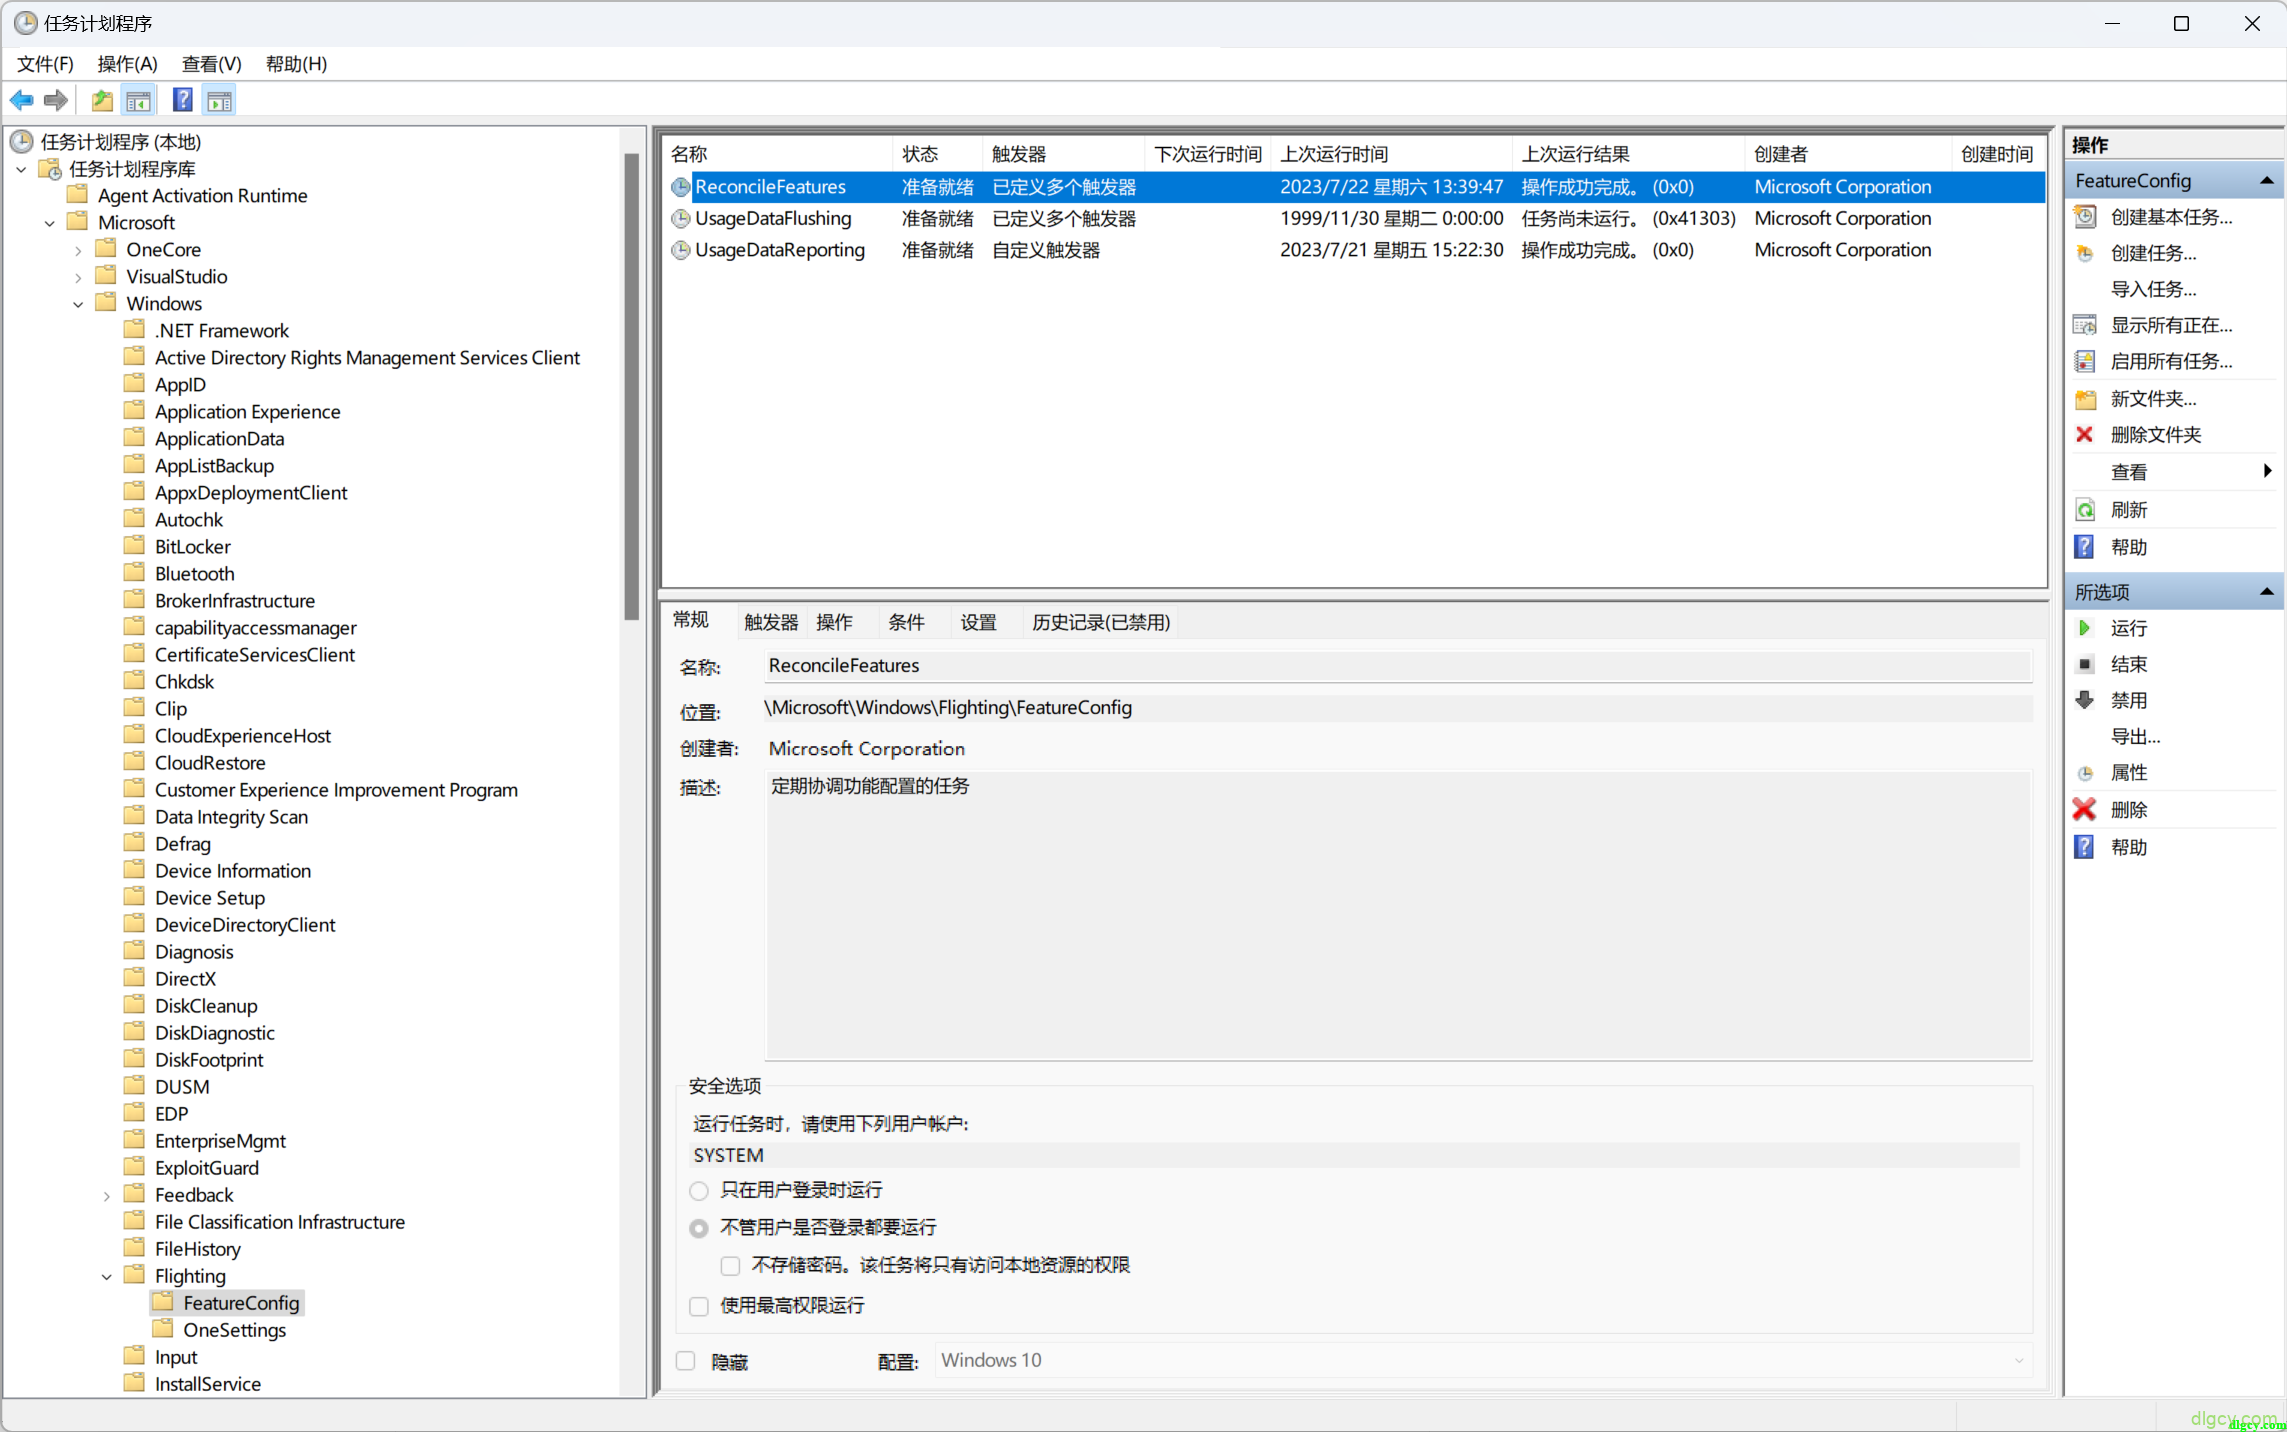Click the green 运行 (Run) play icon
This screenshot has width=2287, height=1432.
point(2085,628)
